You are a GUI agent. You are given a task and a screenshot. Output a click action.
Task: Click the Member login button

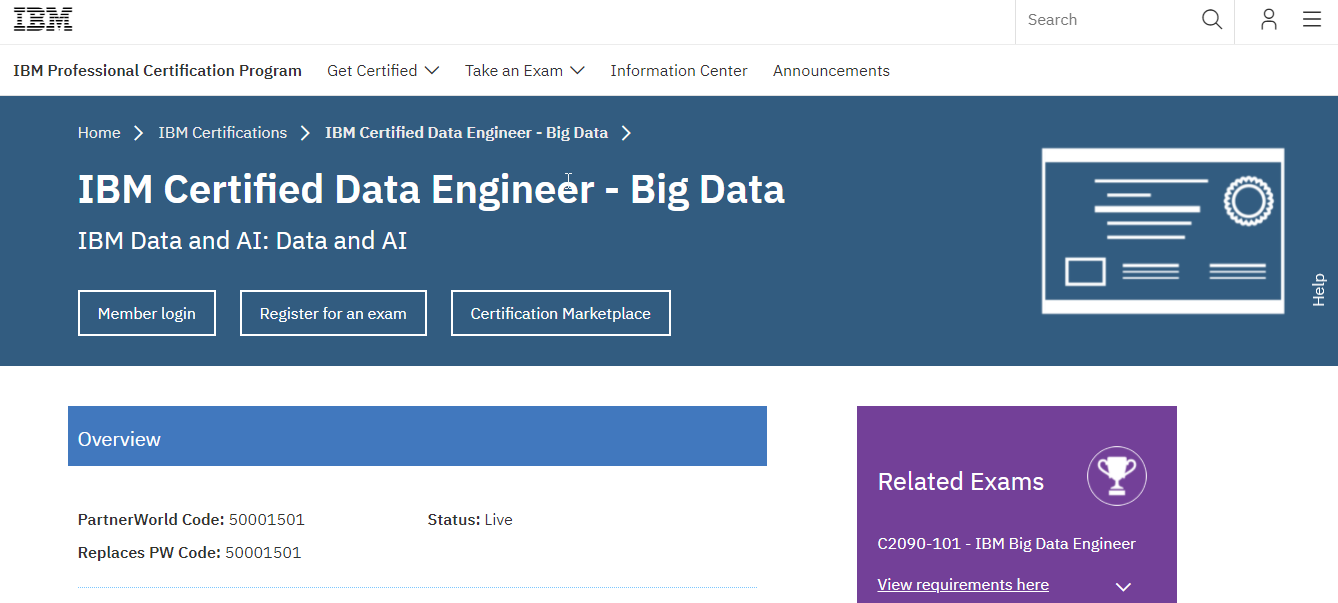tap(147, 313)
